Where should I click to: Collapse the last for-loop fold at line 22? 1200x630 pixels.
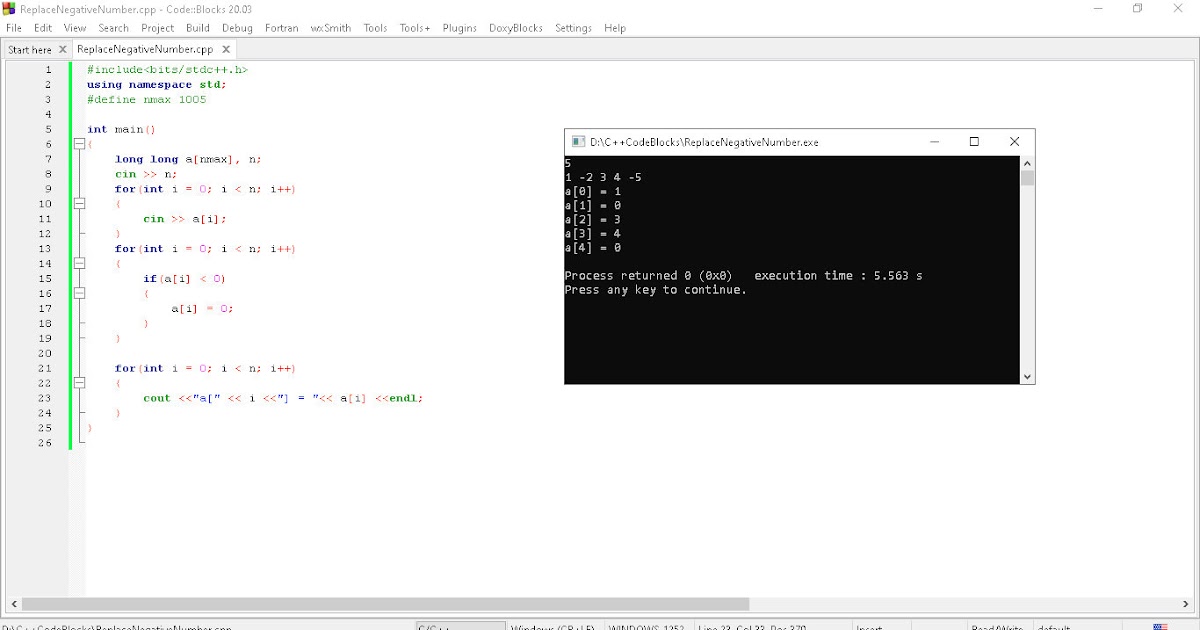(80, 383)
